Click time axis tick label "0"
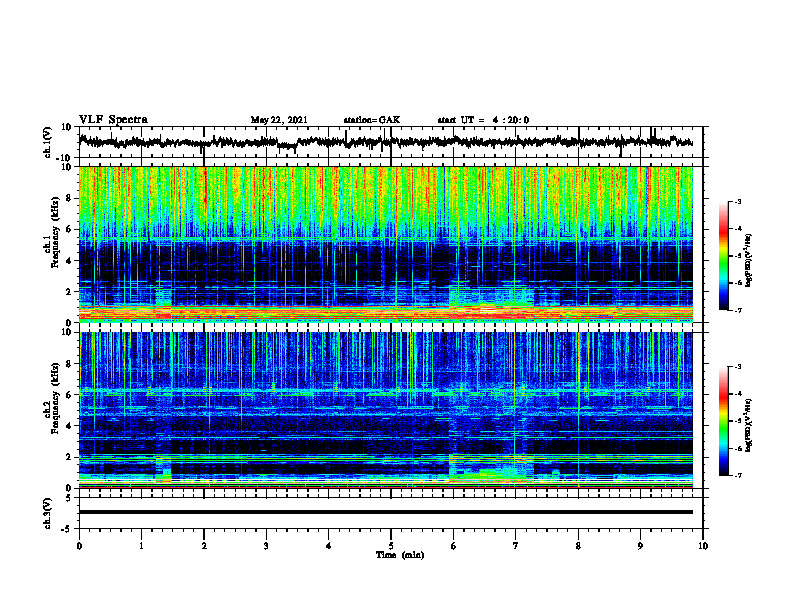 [79, 546]
